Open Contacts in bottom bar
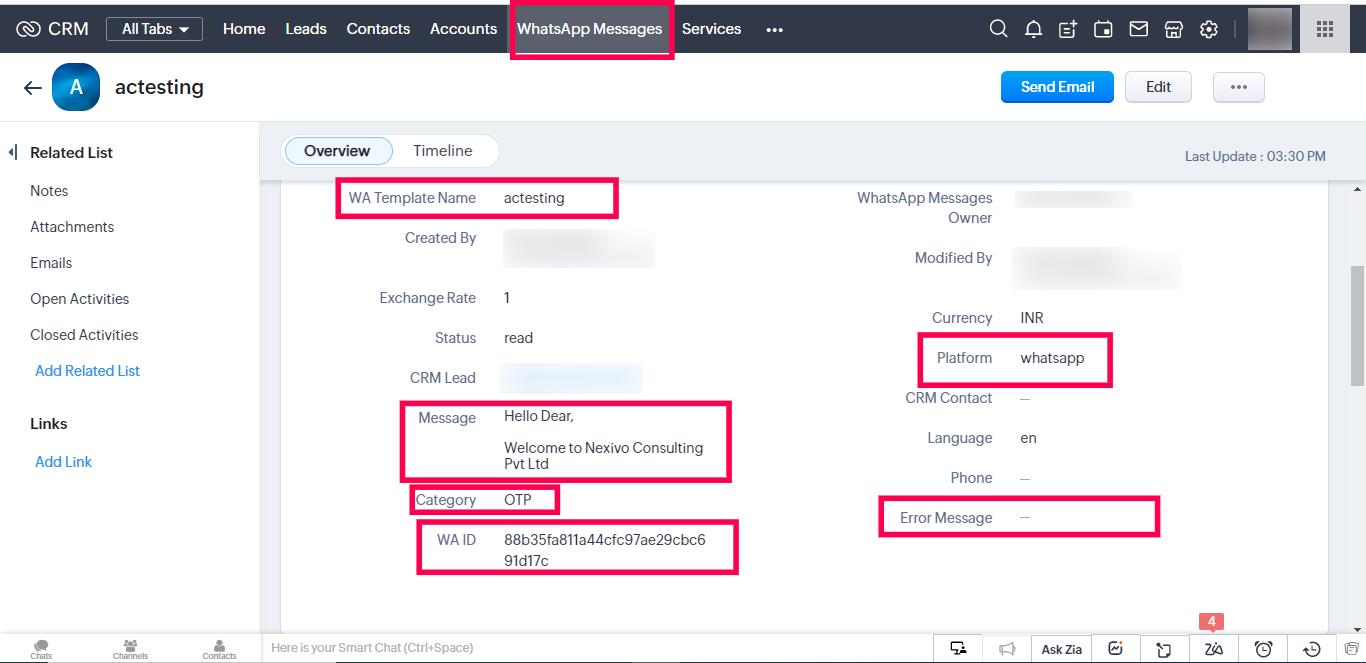Image resolution: width=1366 pixels, height=663 pixels. 219,649
